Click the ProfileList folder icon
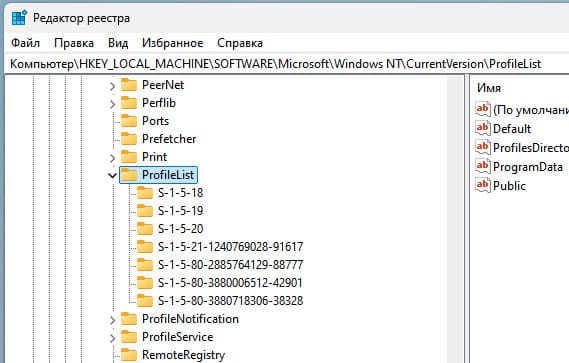Viewport: 569px width, 363px height. [x=129, y=175]
